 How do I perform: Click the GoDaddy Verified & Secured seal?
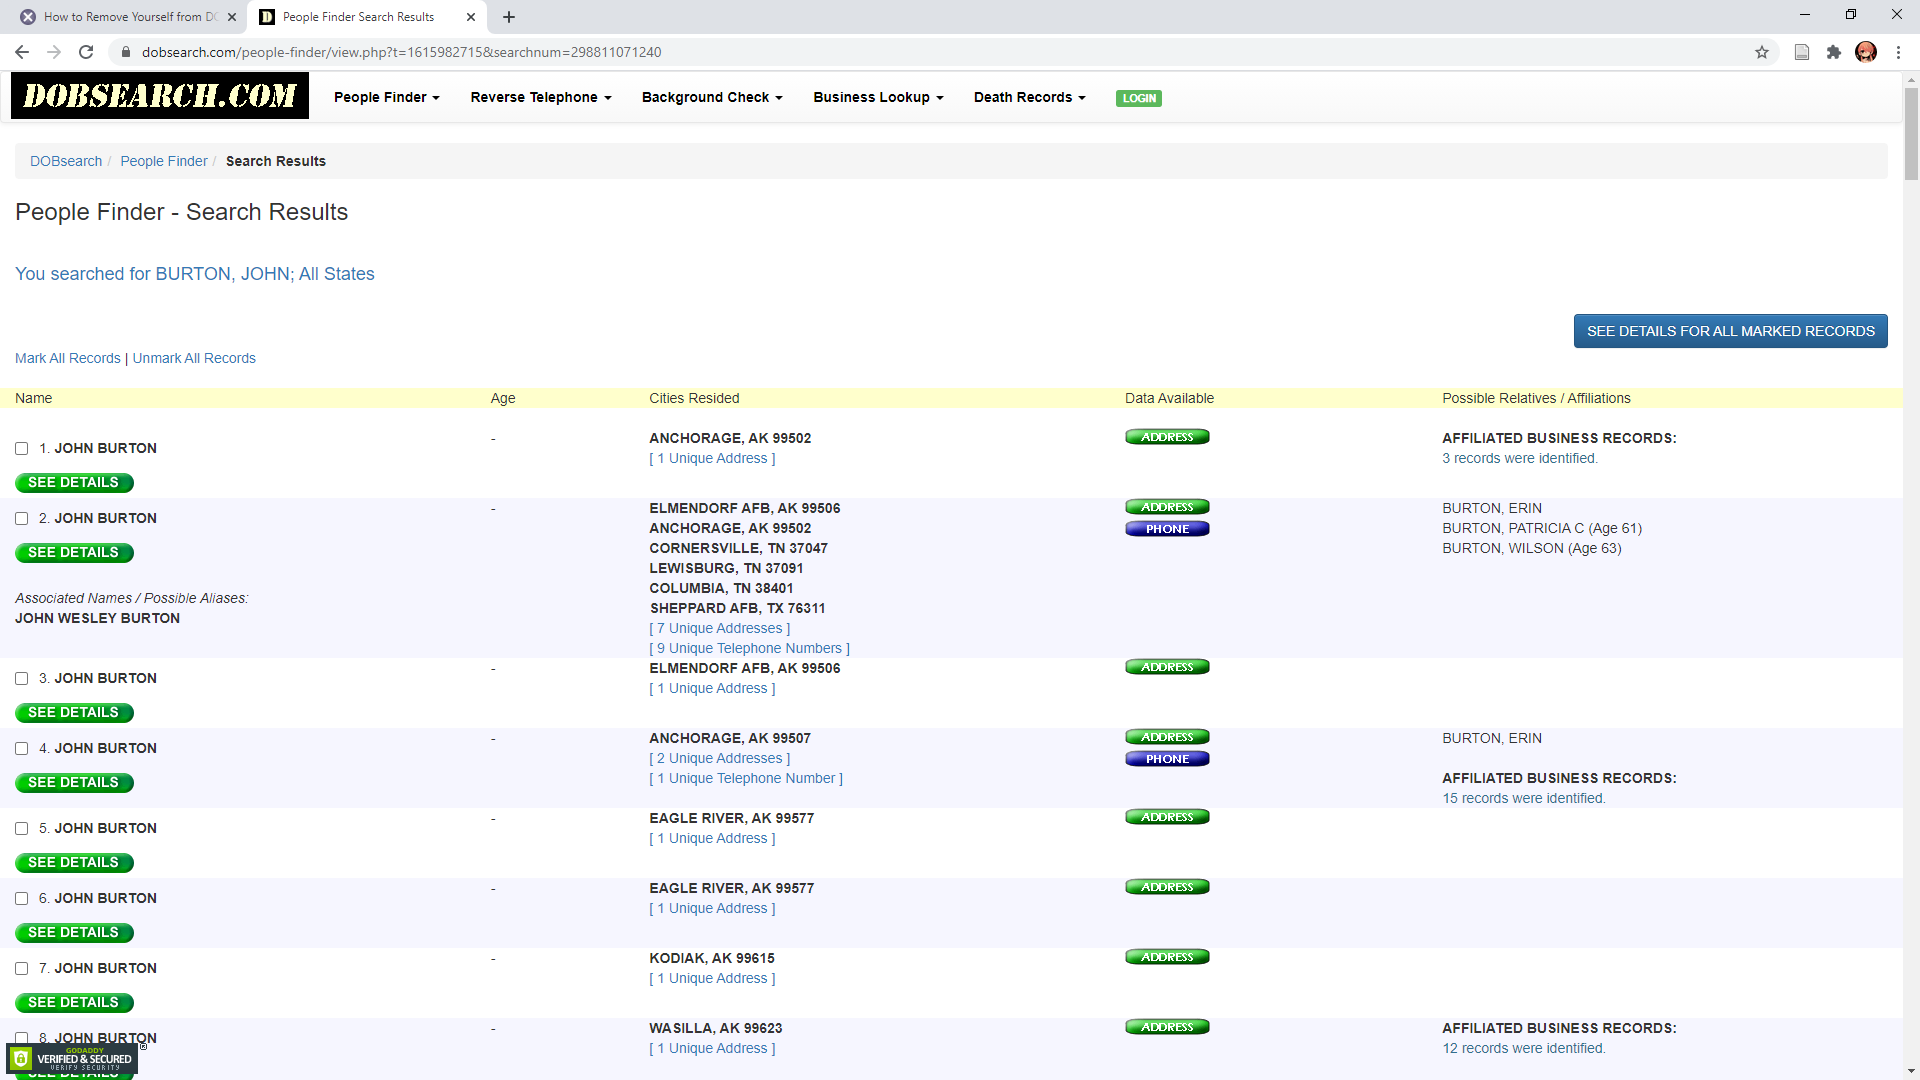click(x=72, y=1059)
